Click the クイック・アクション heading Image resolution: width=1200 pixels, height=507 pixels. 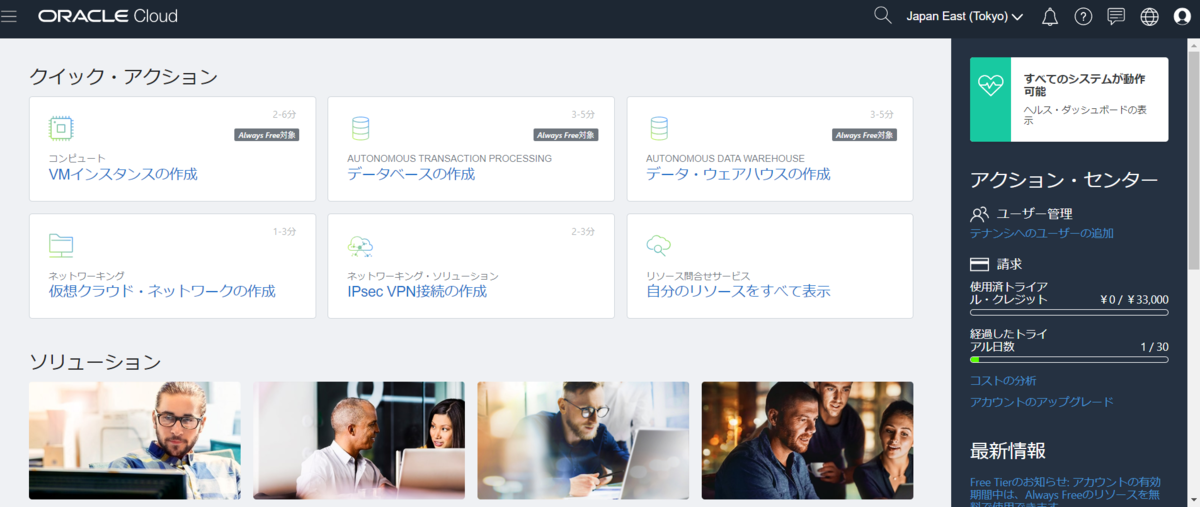click(123, 76)
